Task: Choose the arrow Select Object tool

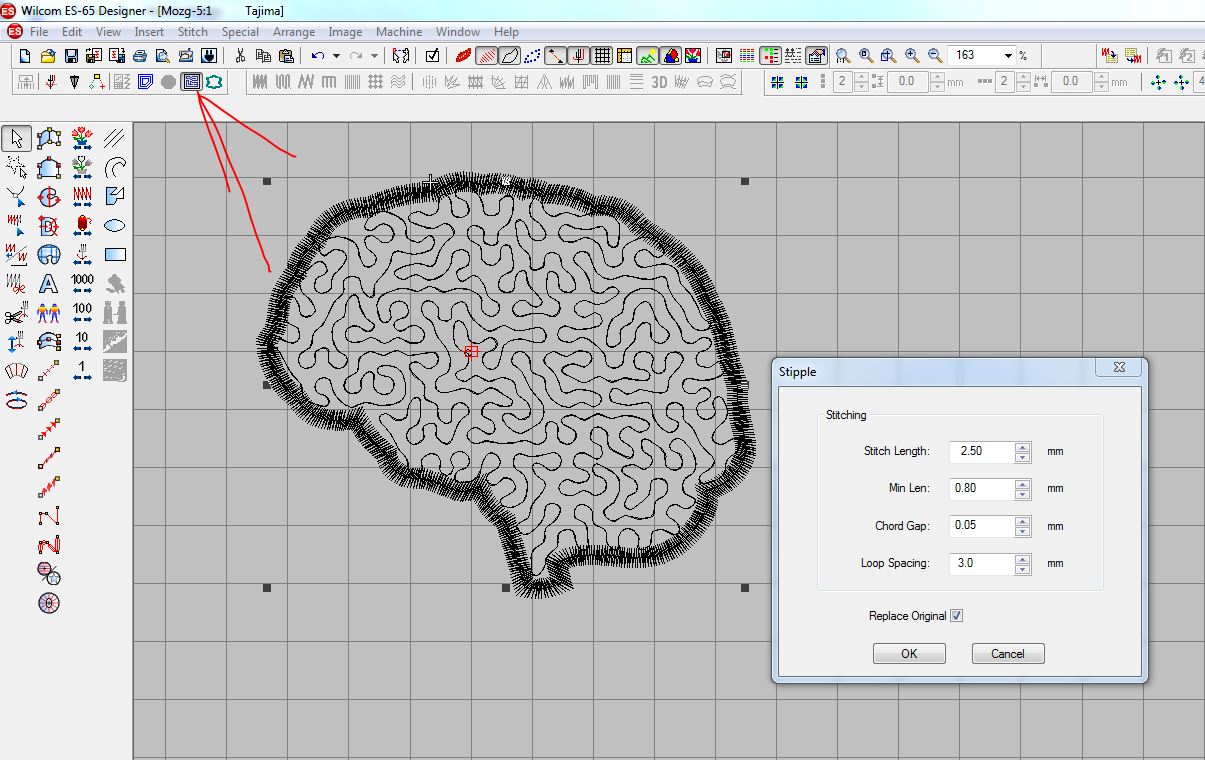Action: pos(16,138)
